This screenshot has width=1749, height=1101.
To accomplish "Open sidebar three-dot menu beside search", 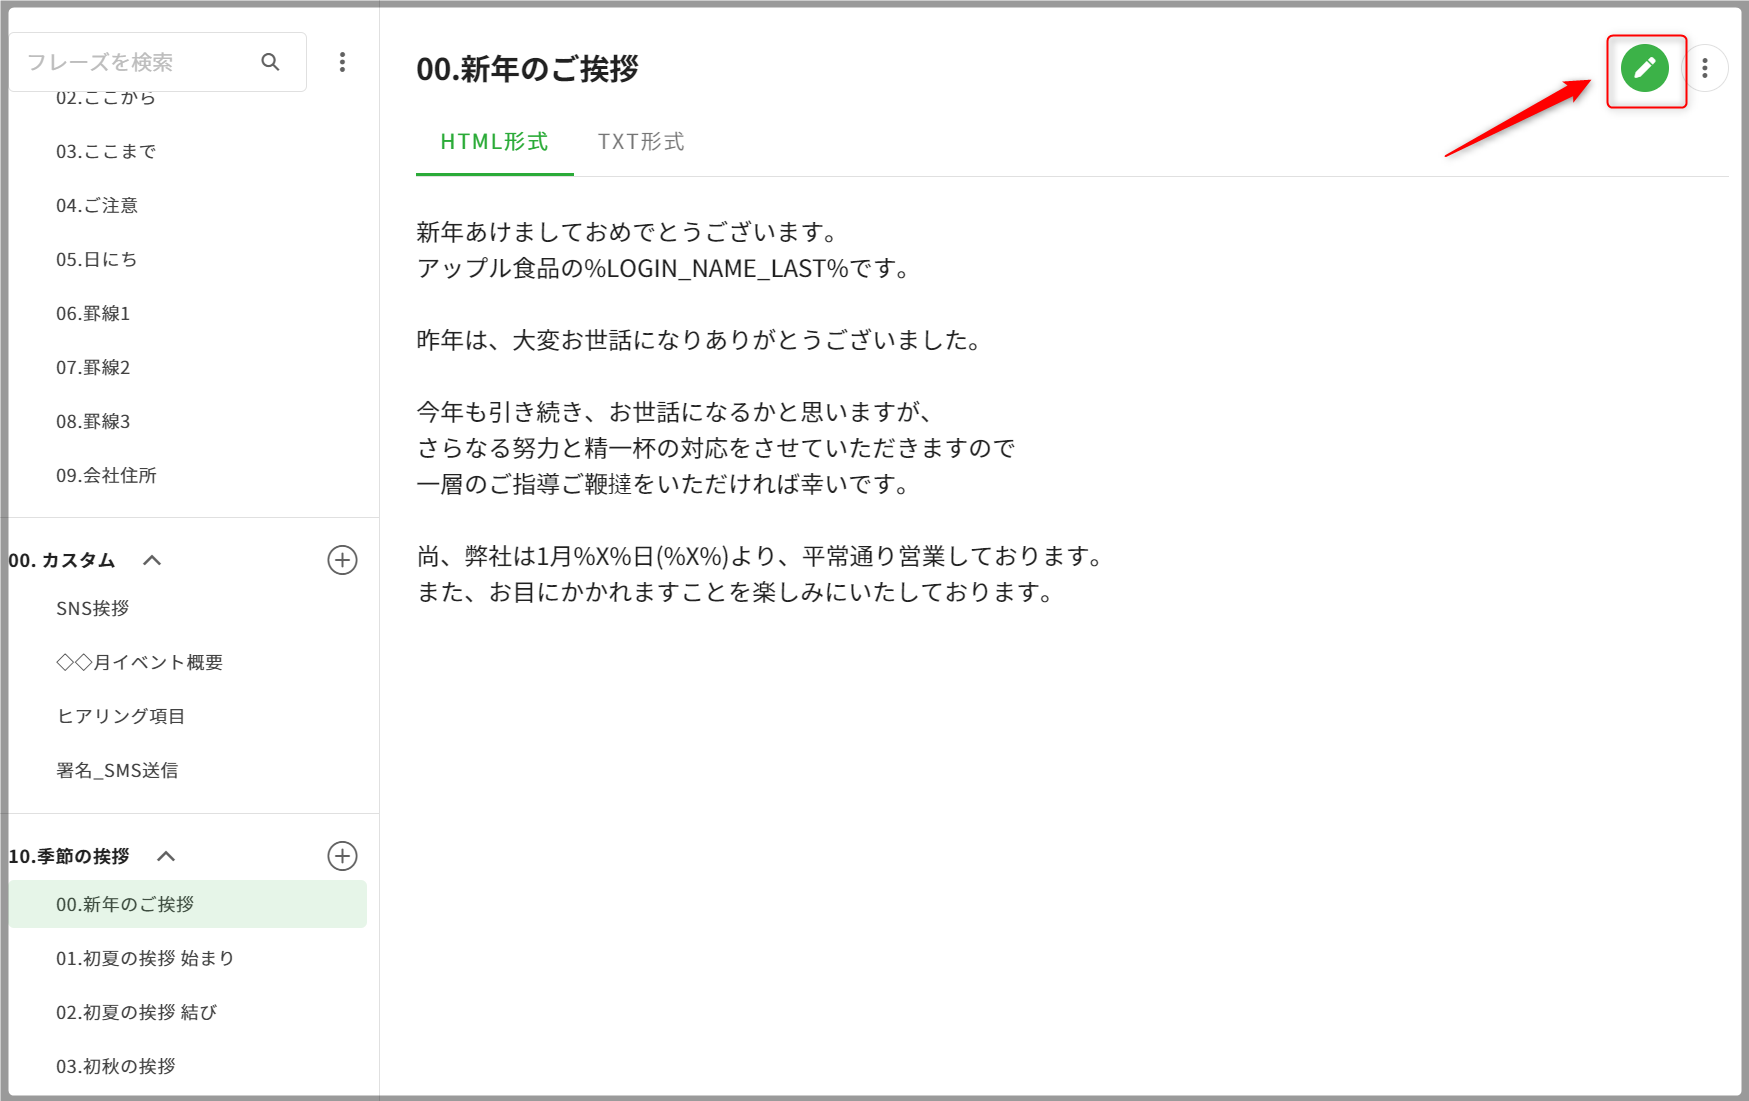I will pyautogui.click(x=342, y=62).
